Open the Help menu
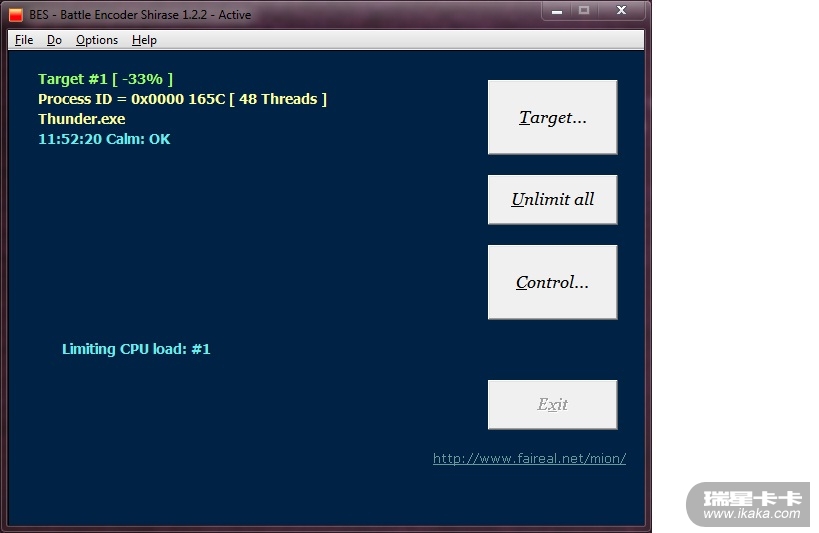This screenshot has height=533, width=819. (144, 40)
